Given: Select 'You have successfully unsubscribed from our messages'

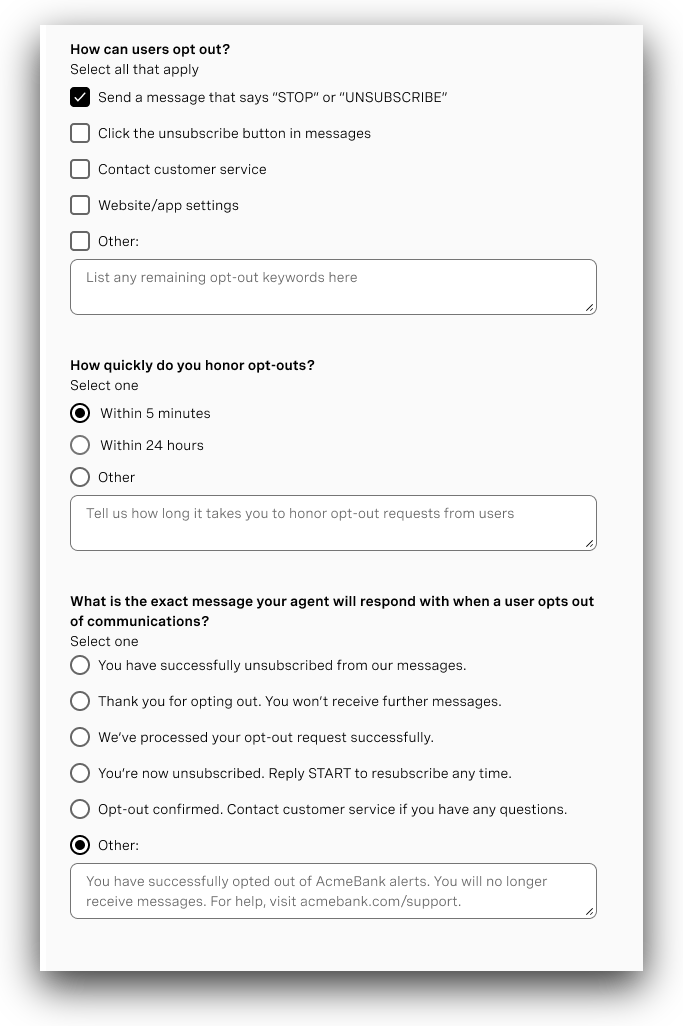Looking at the screenshot, I should tap(80, 665).
